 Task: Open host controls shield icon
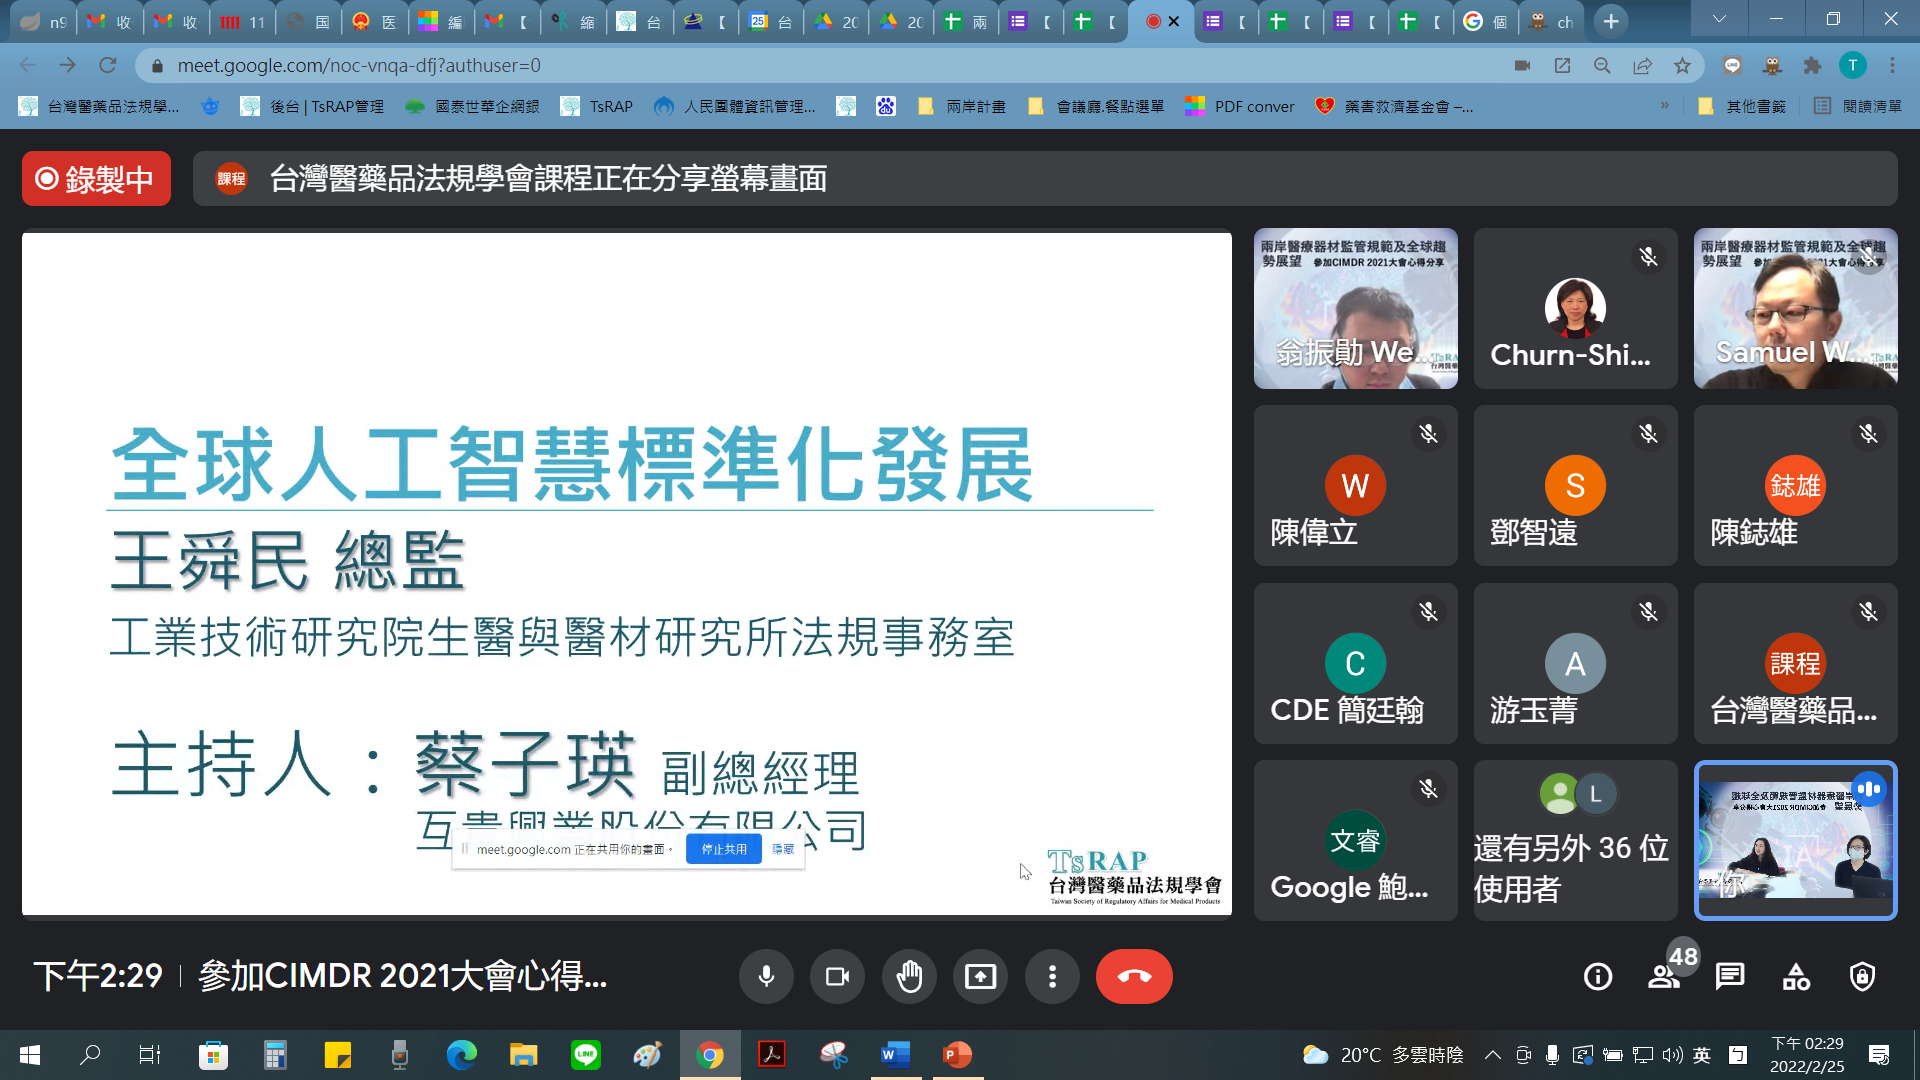coord(1862,976)
